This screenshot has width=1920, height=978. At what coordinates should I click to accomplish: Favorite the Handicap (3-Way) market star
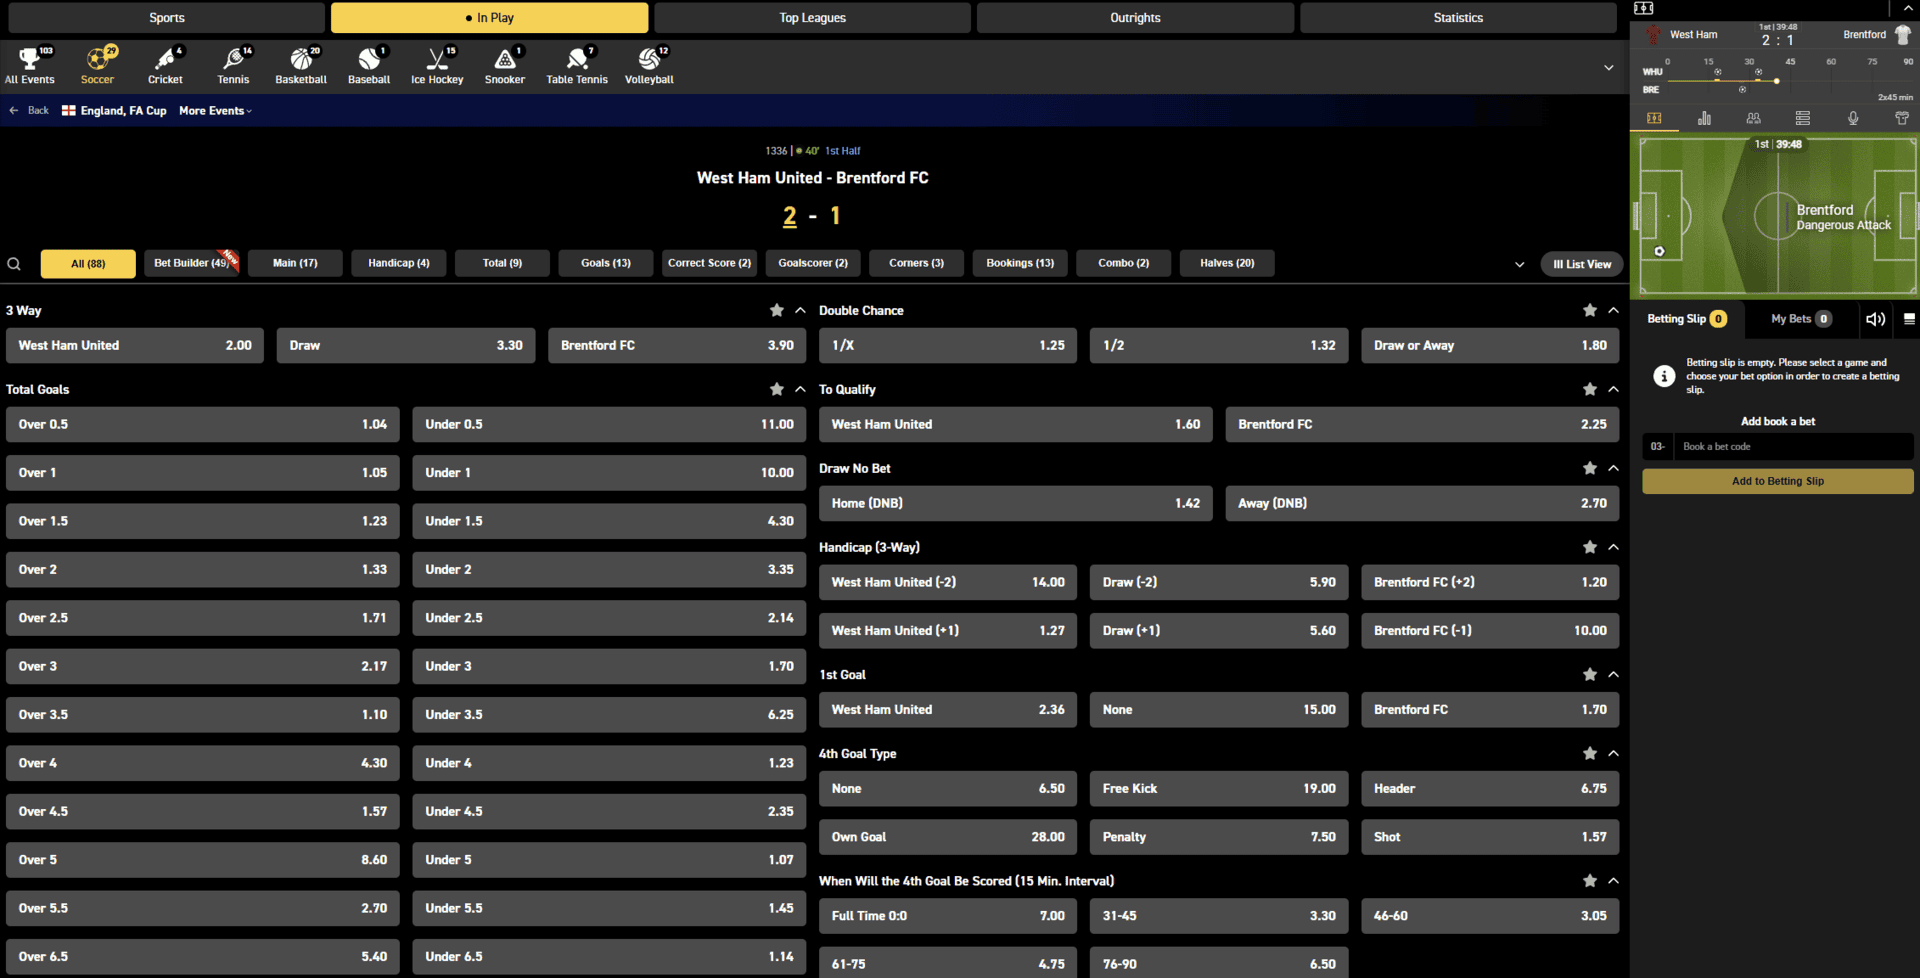[x=1590, y=547]
